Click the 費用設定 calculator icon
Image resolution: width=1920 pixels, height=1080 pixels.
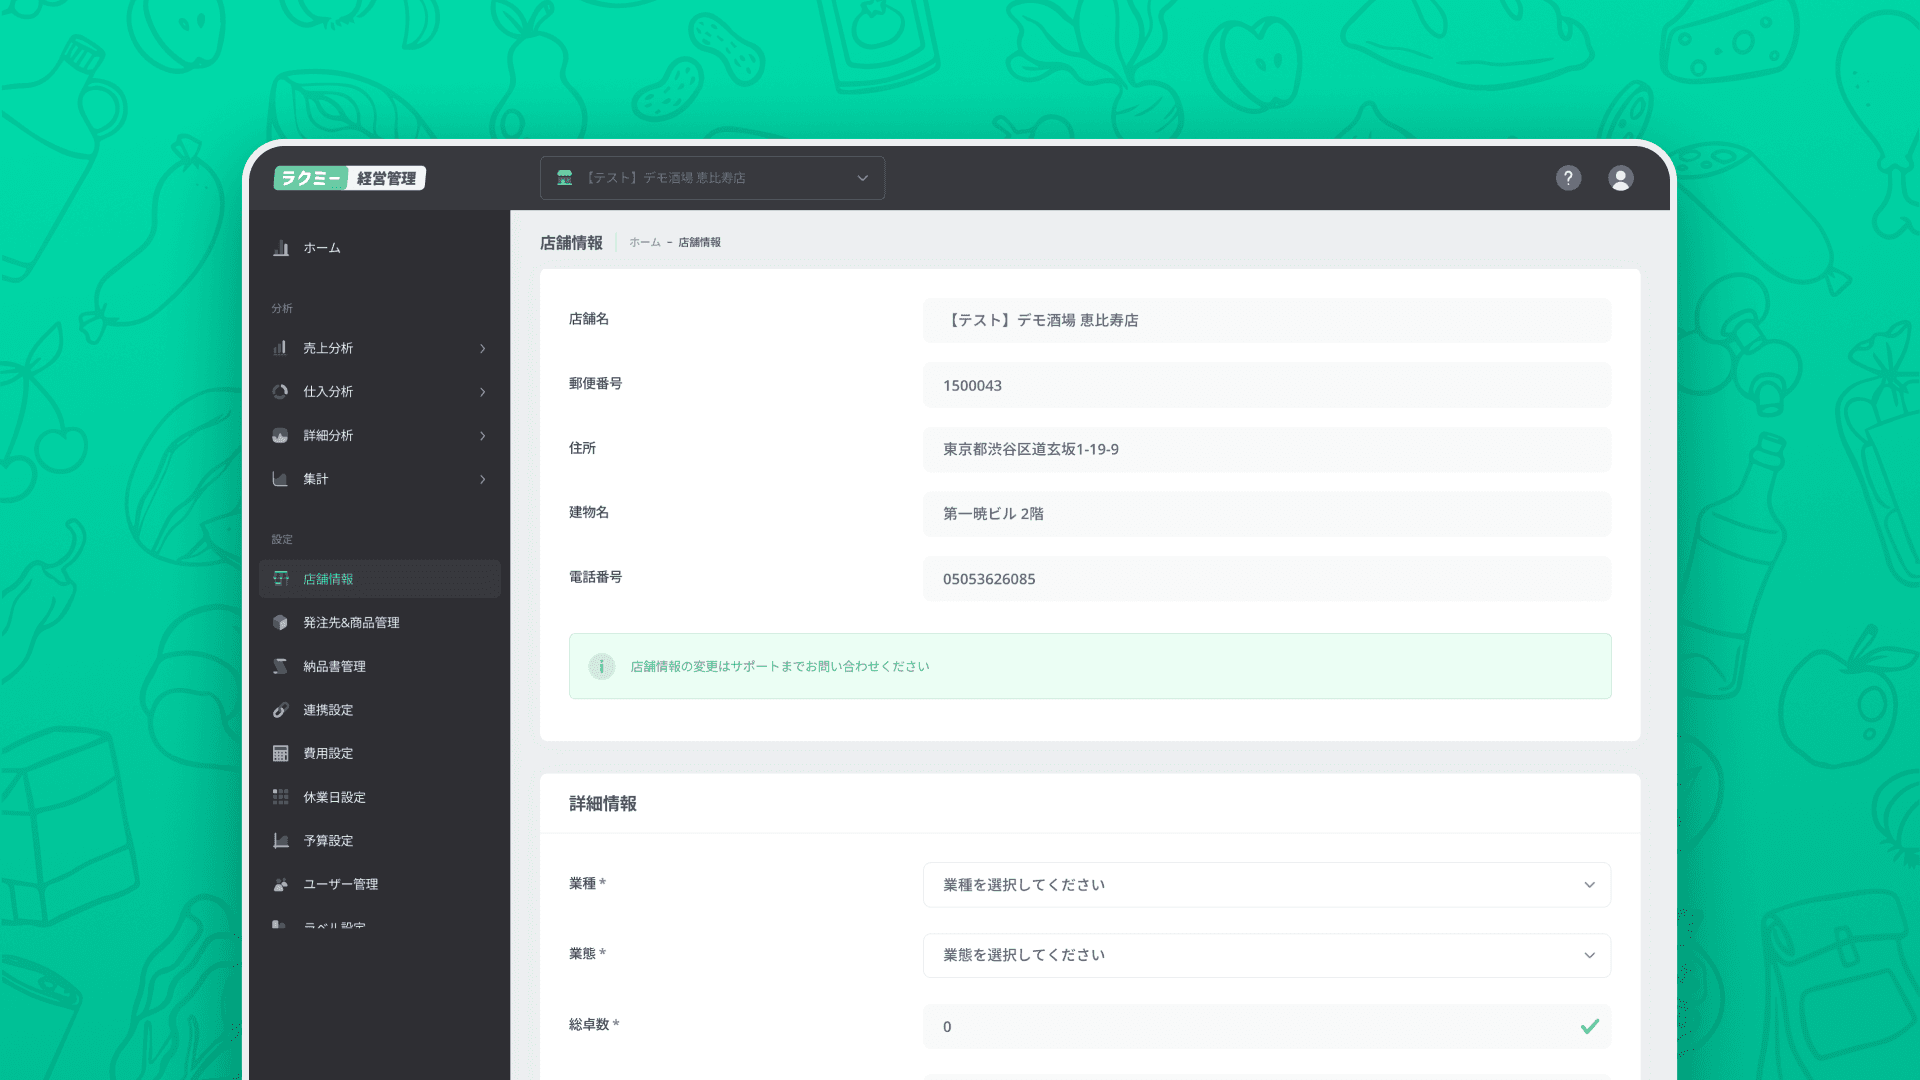(281, 754)
